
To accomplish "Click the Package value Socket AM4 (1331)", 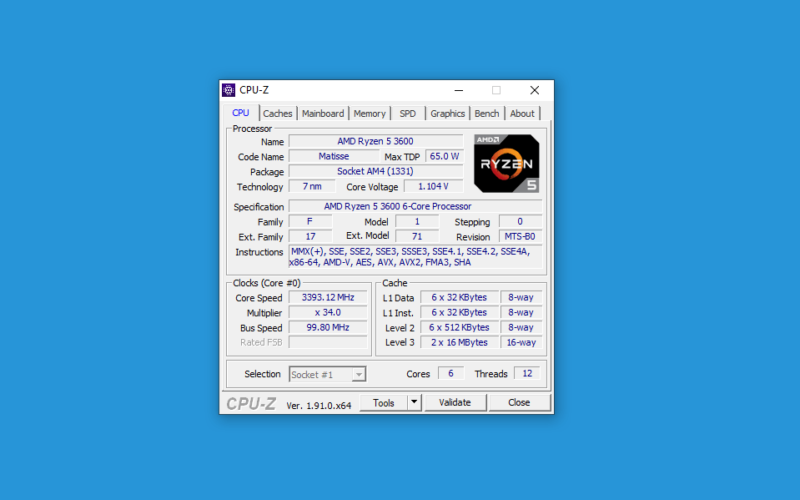I will (376, 171).
